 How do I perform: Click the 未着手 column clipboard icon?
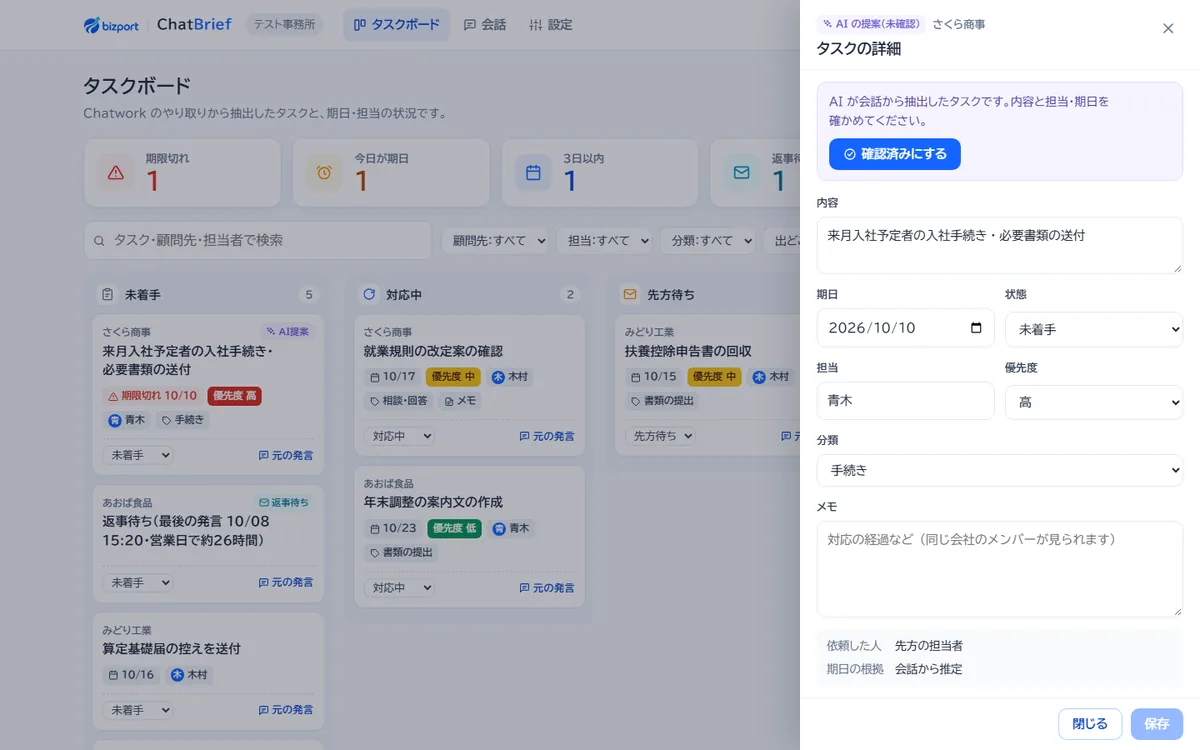coord(107,295)
